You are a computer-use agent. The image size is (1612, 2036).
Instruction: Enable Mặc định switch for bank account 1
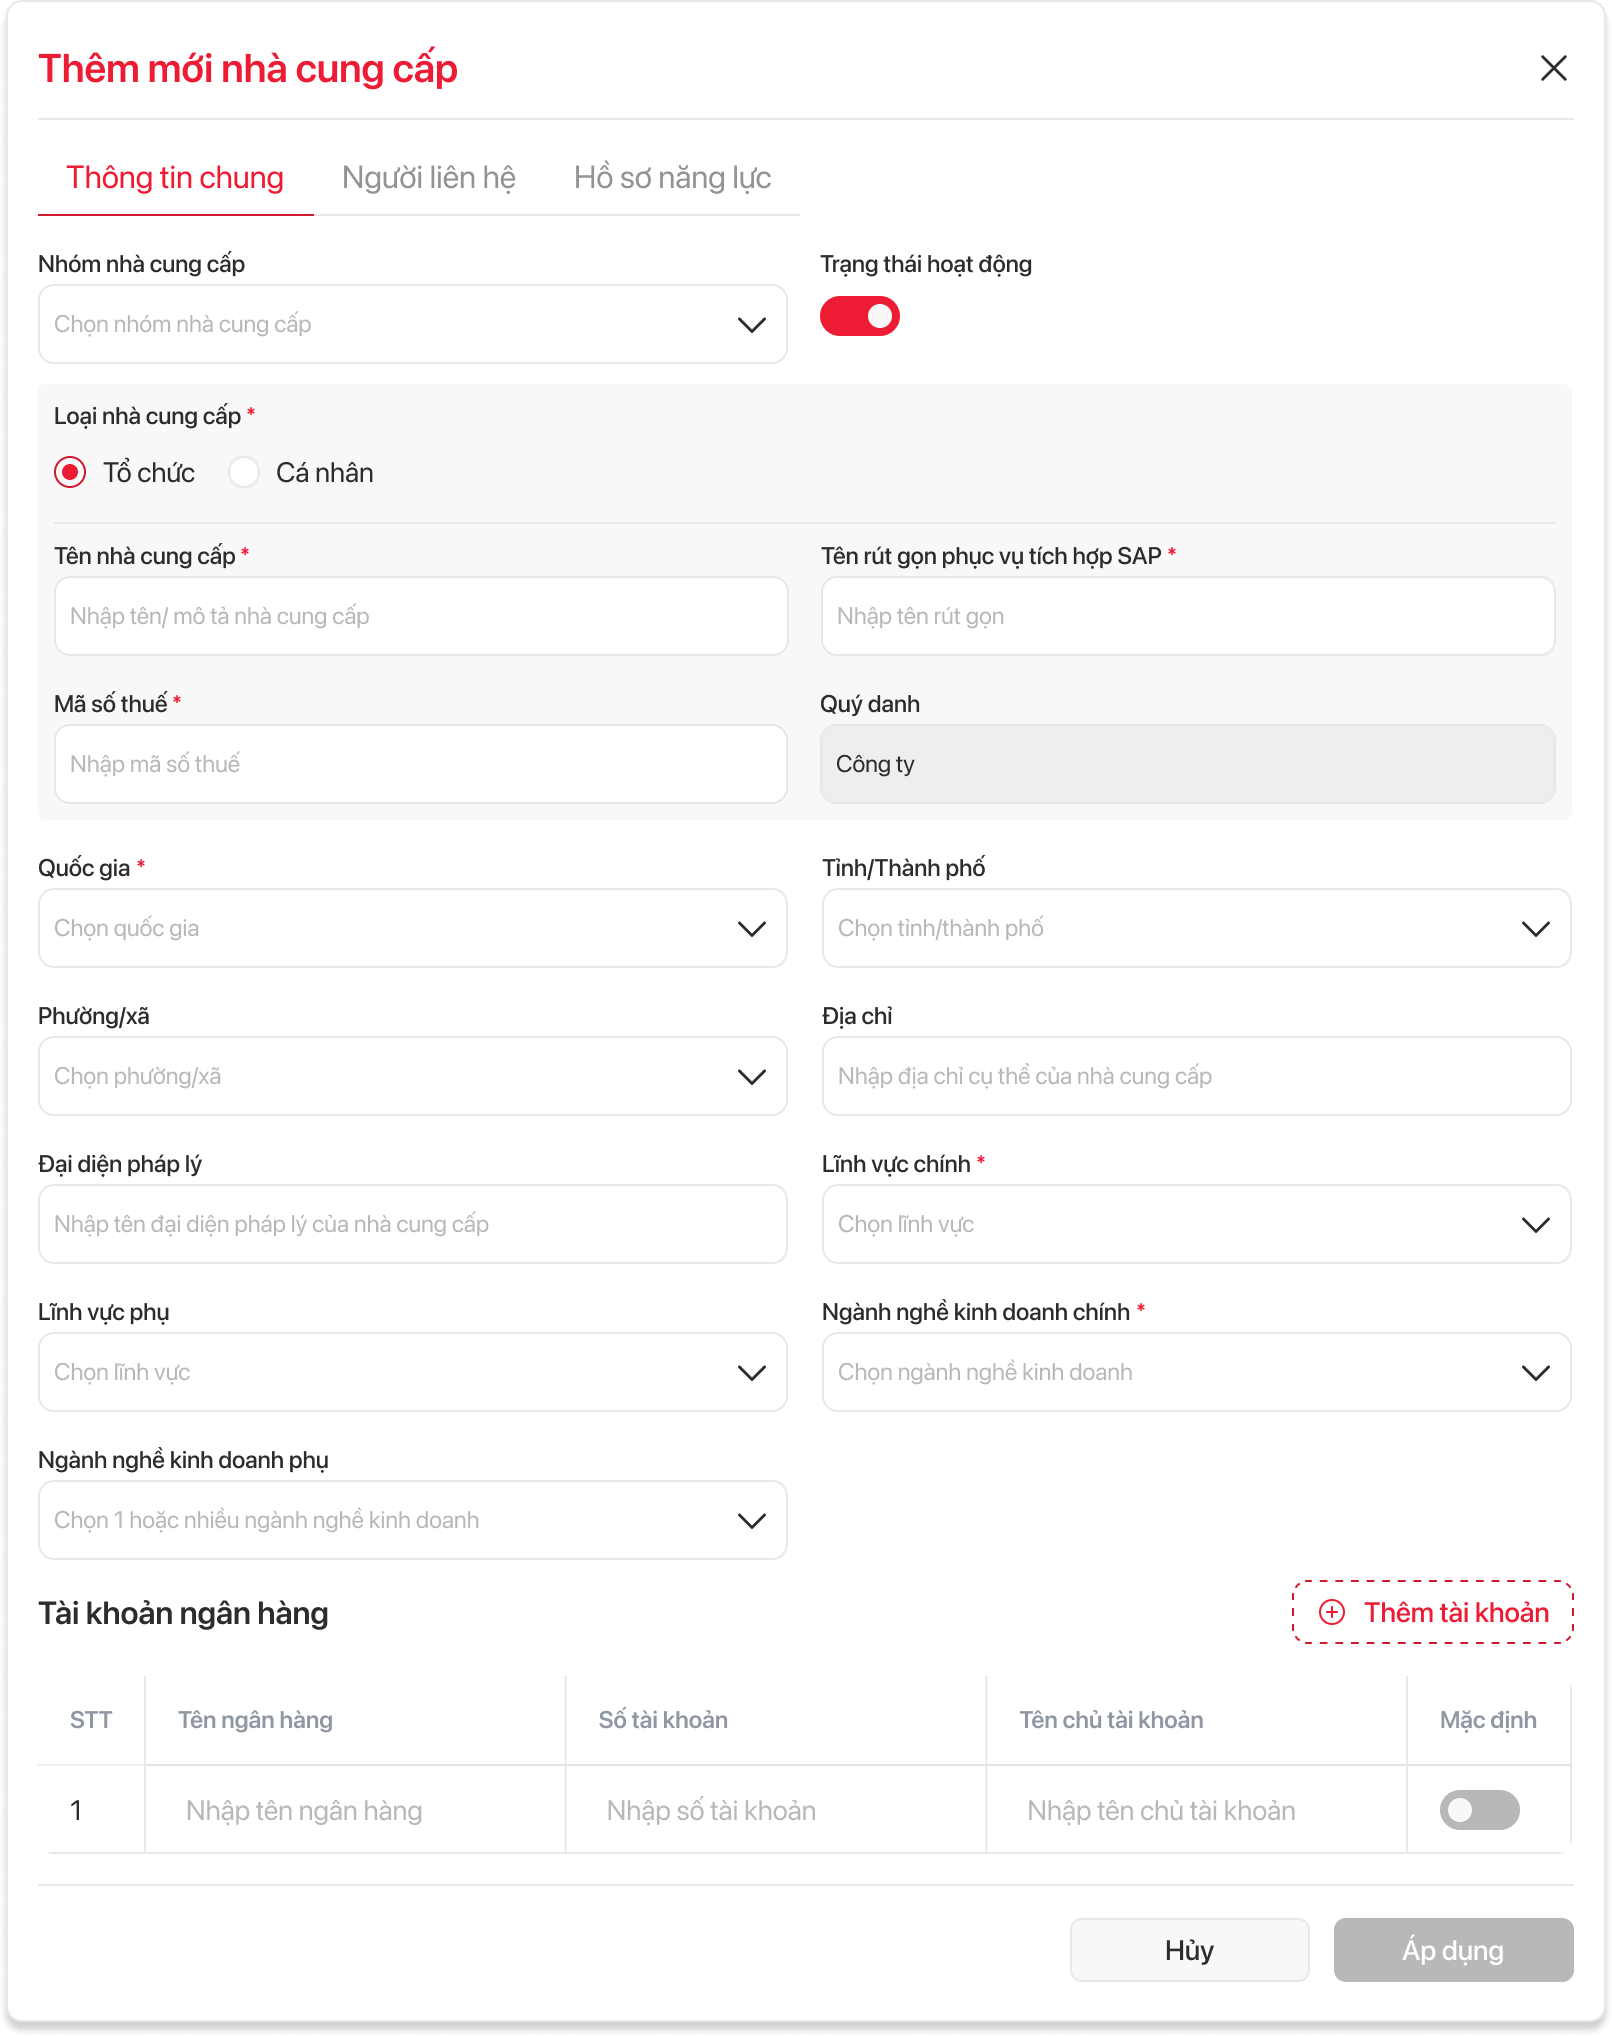(1479, 1810)
